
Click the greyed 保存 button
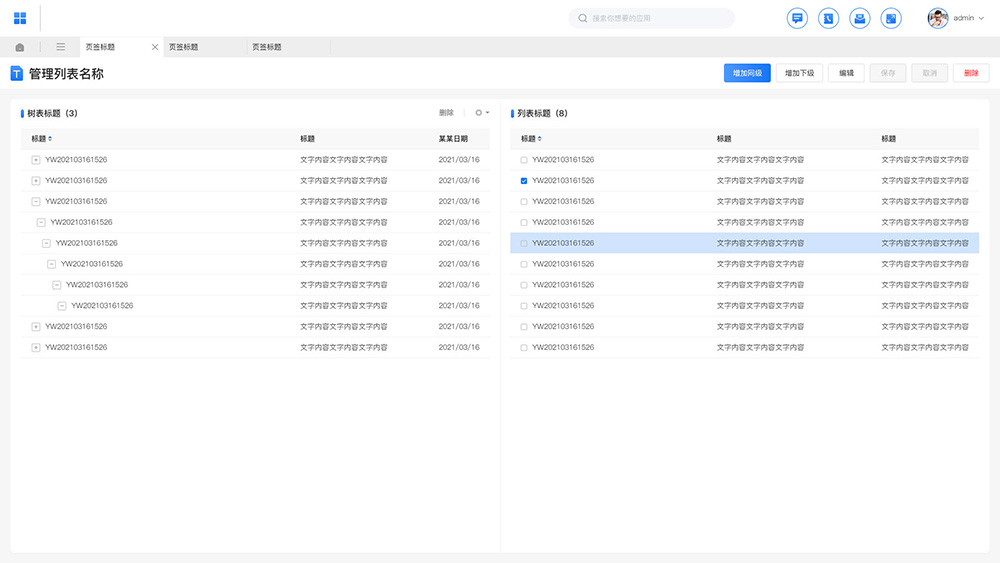888,73
